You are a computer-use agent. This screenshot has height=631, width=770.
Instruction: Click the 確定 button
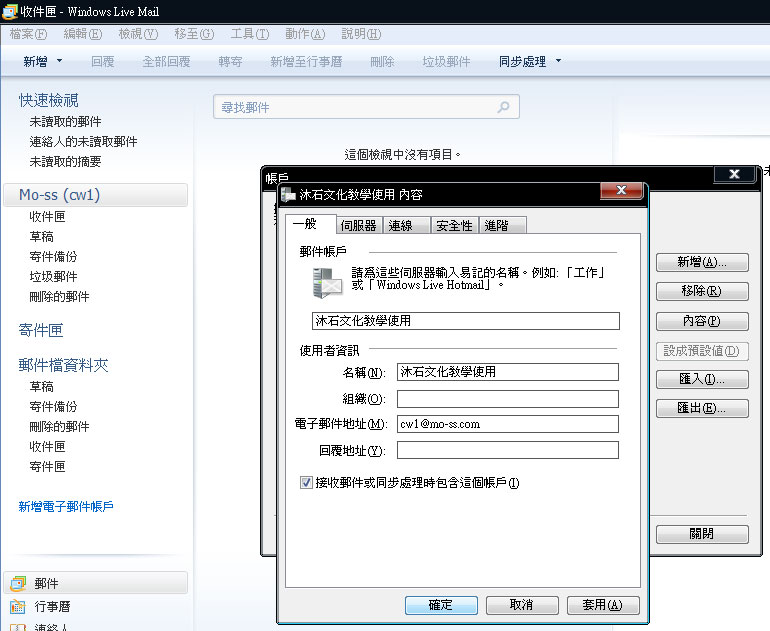[441, 605]
